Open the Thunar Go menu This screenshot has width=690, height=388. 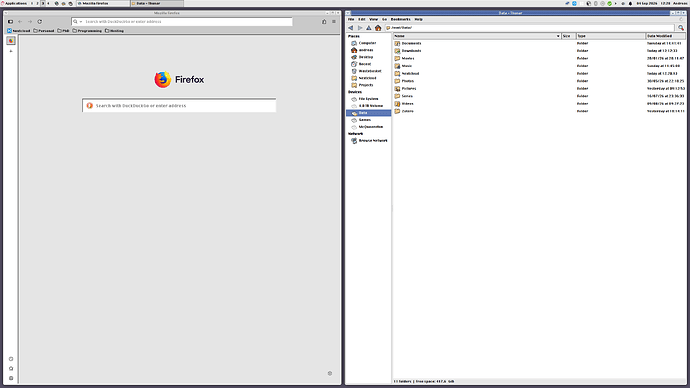pyautogui.click(x=384, y=19)
